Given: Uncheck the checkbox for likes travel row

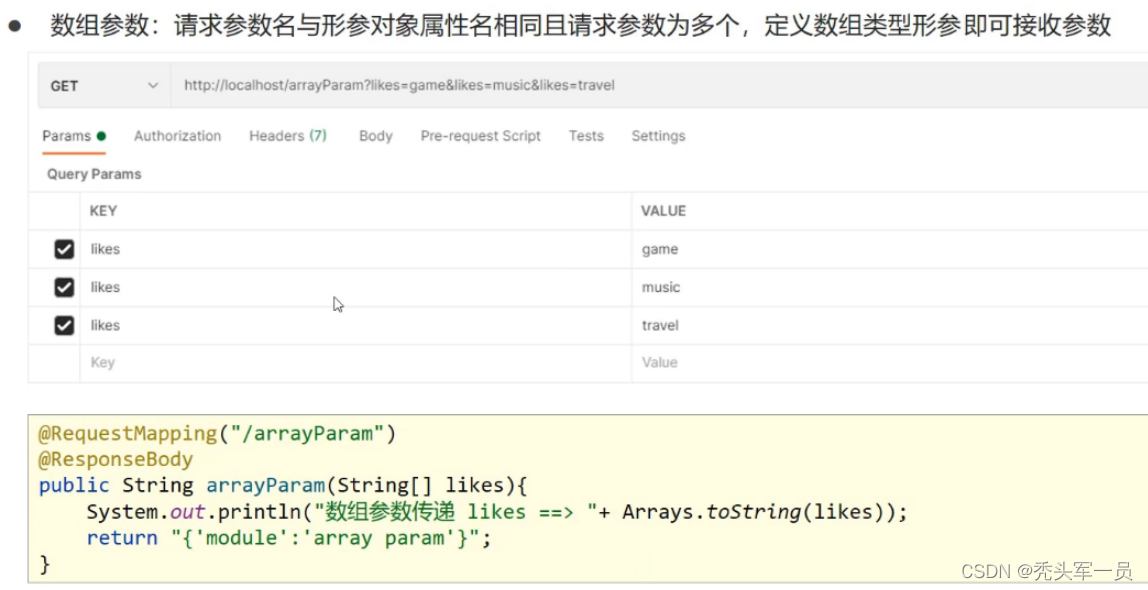Looking at the screenshot, I should (x=64, y=325).
